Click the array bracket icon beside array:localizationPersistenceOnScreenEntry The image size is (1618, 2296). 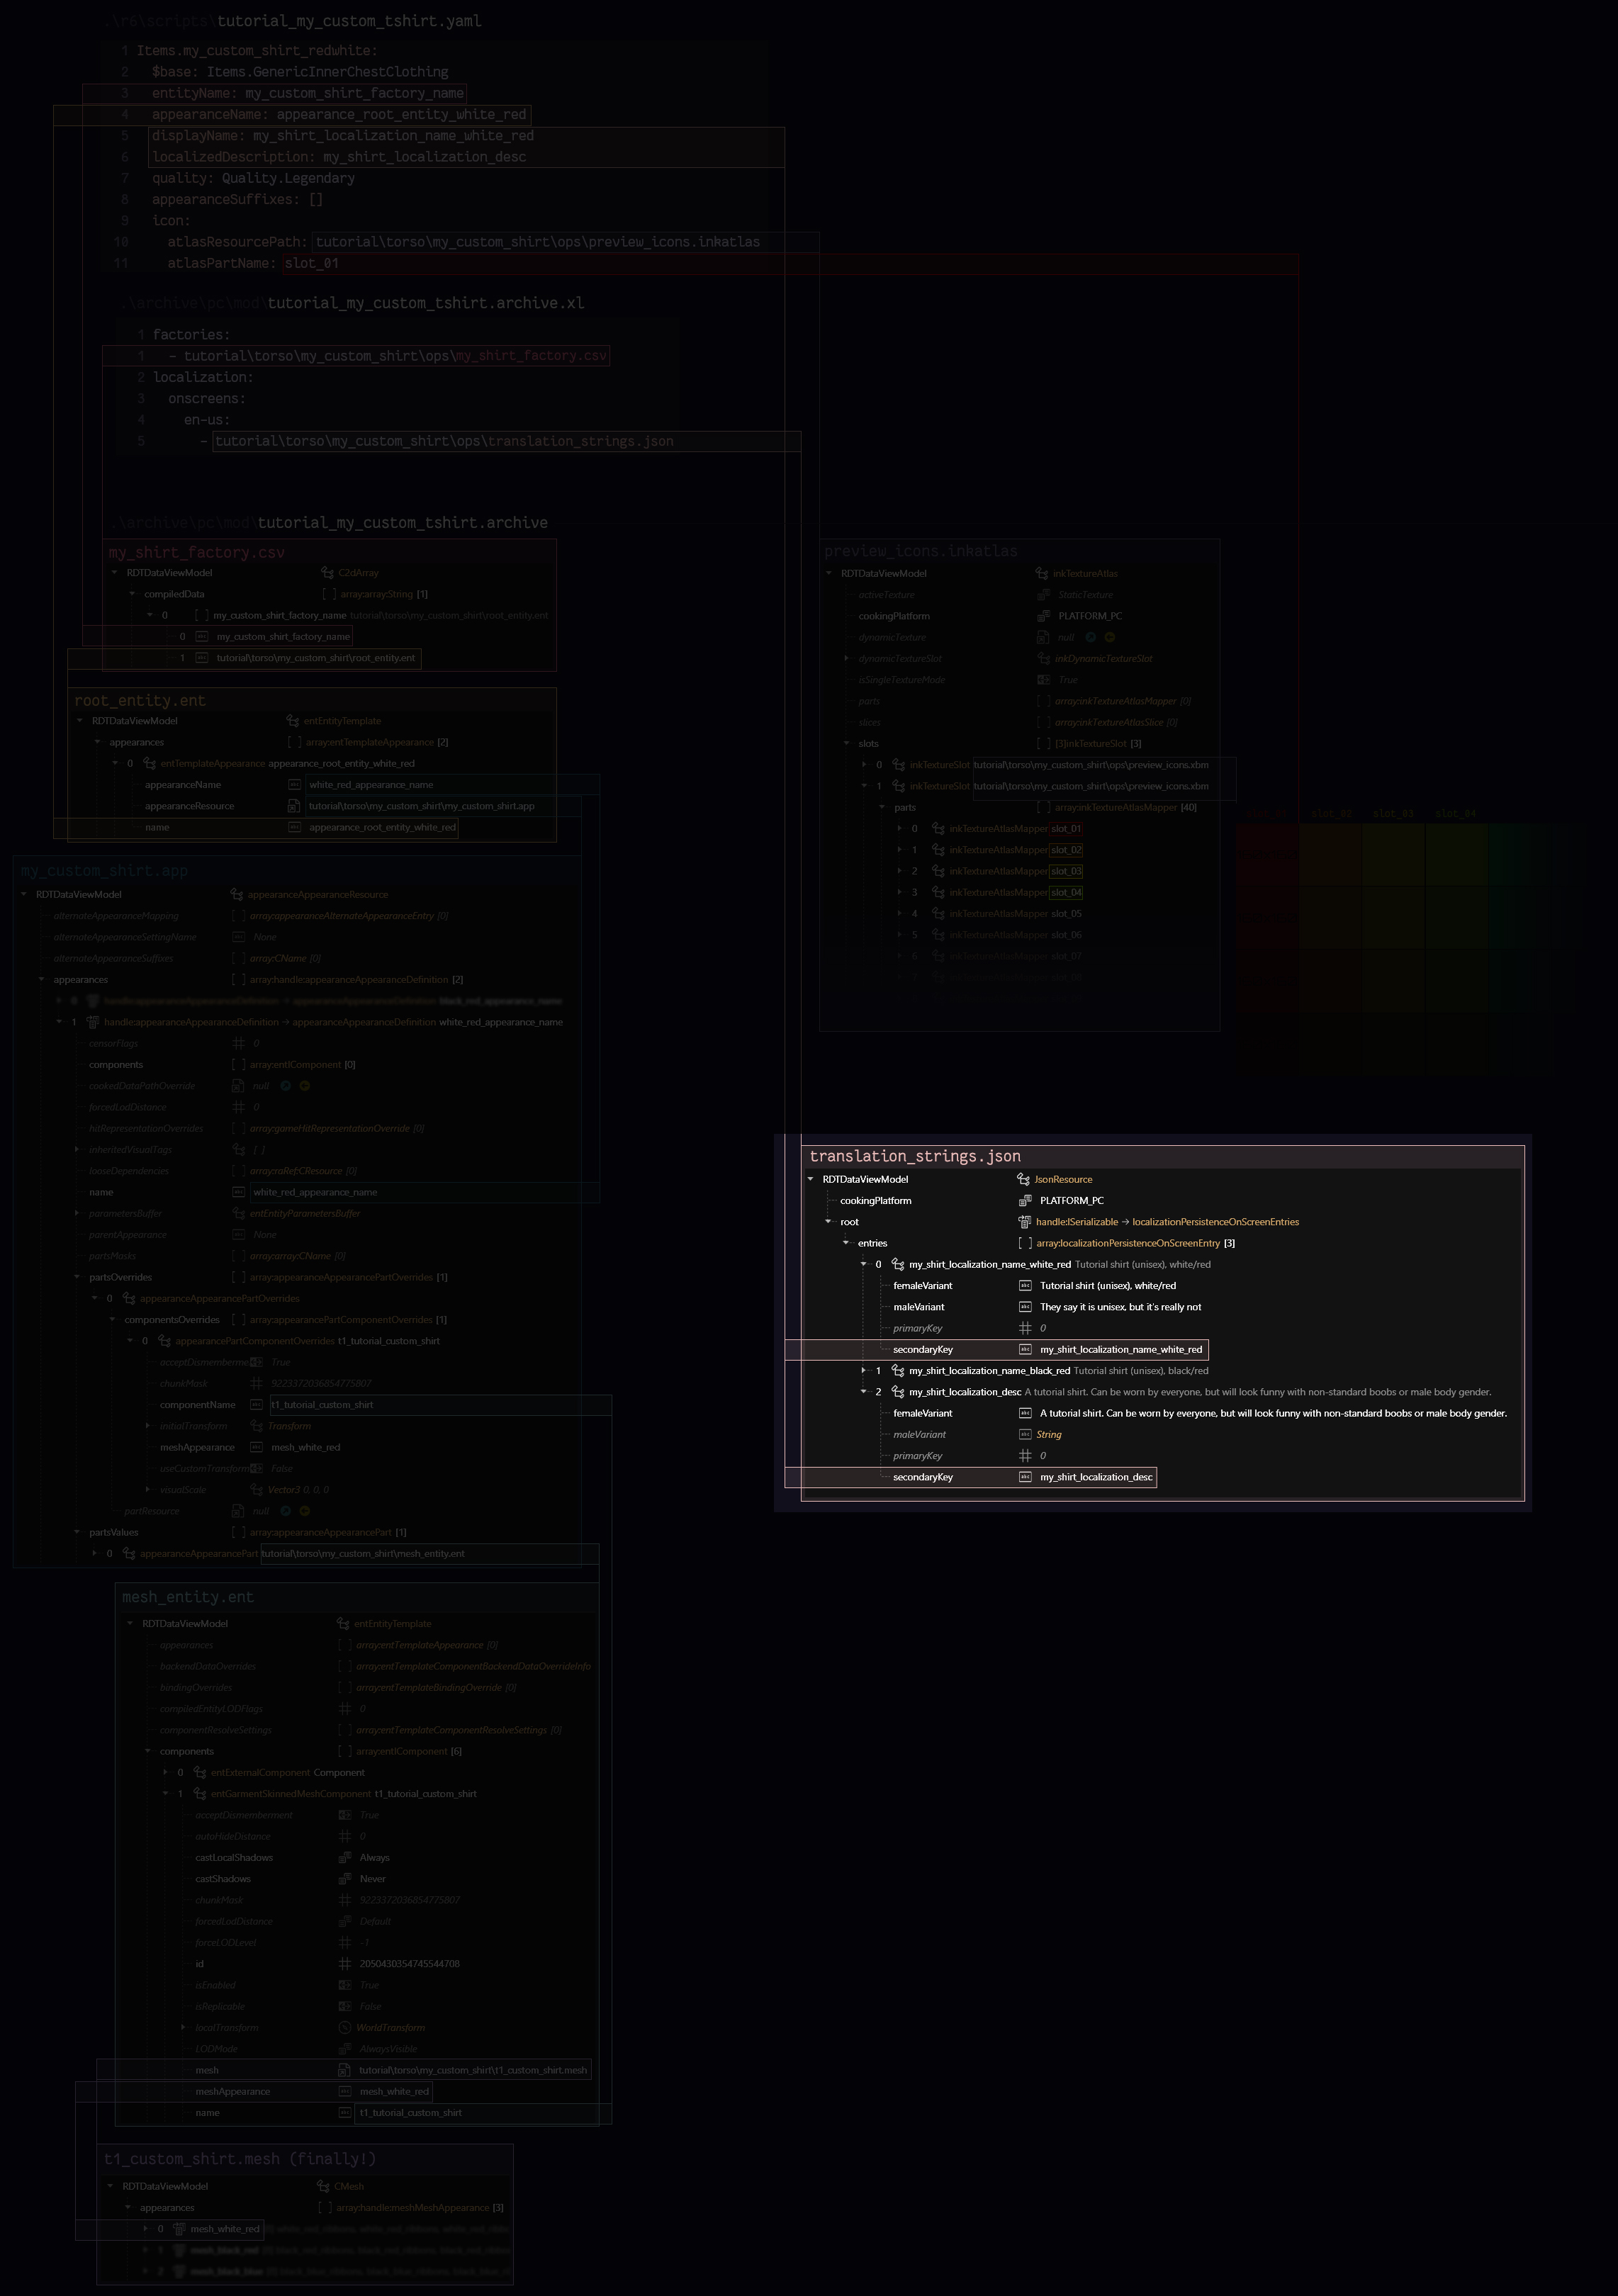tap(1024, 1243)
